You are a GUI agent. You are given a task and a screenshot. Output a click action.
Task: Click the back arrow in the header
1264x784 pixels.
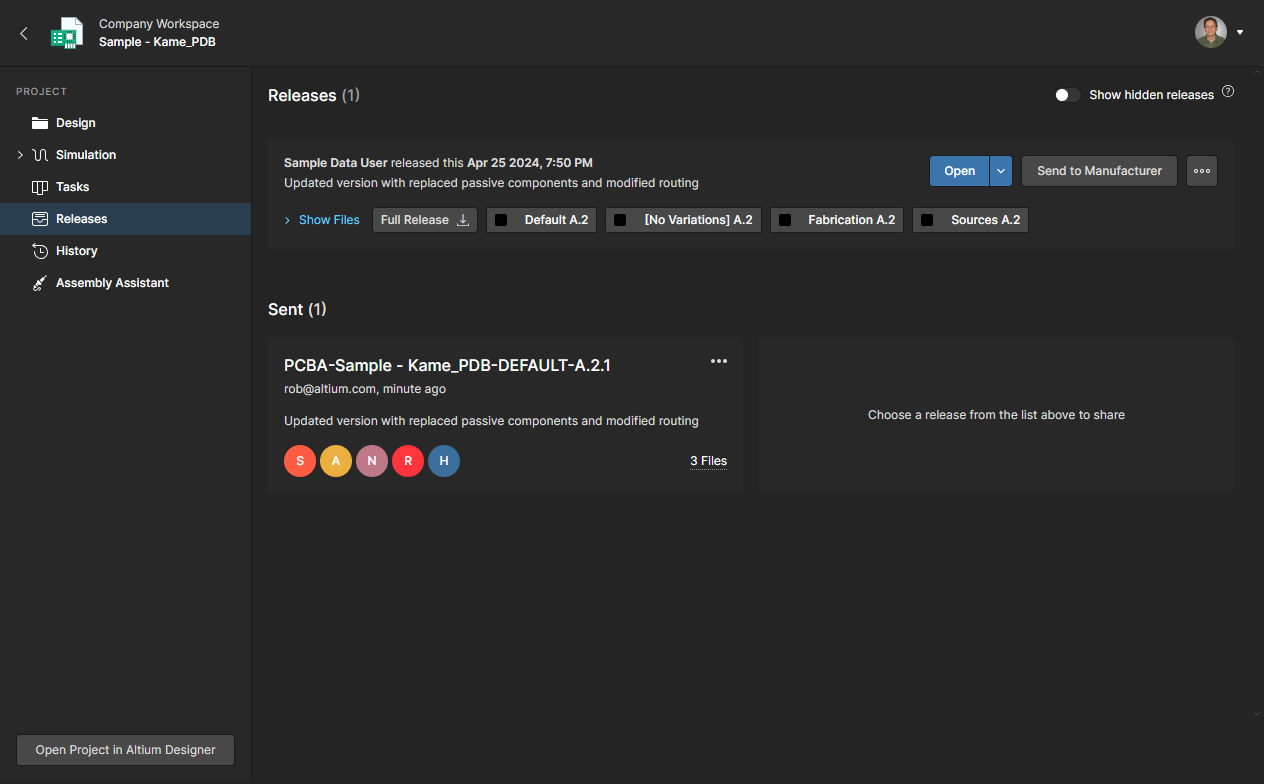[x=24, y=33]
